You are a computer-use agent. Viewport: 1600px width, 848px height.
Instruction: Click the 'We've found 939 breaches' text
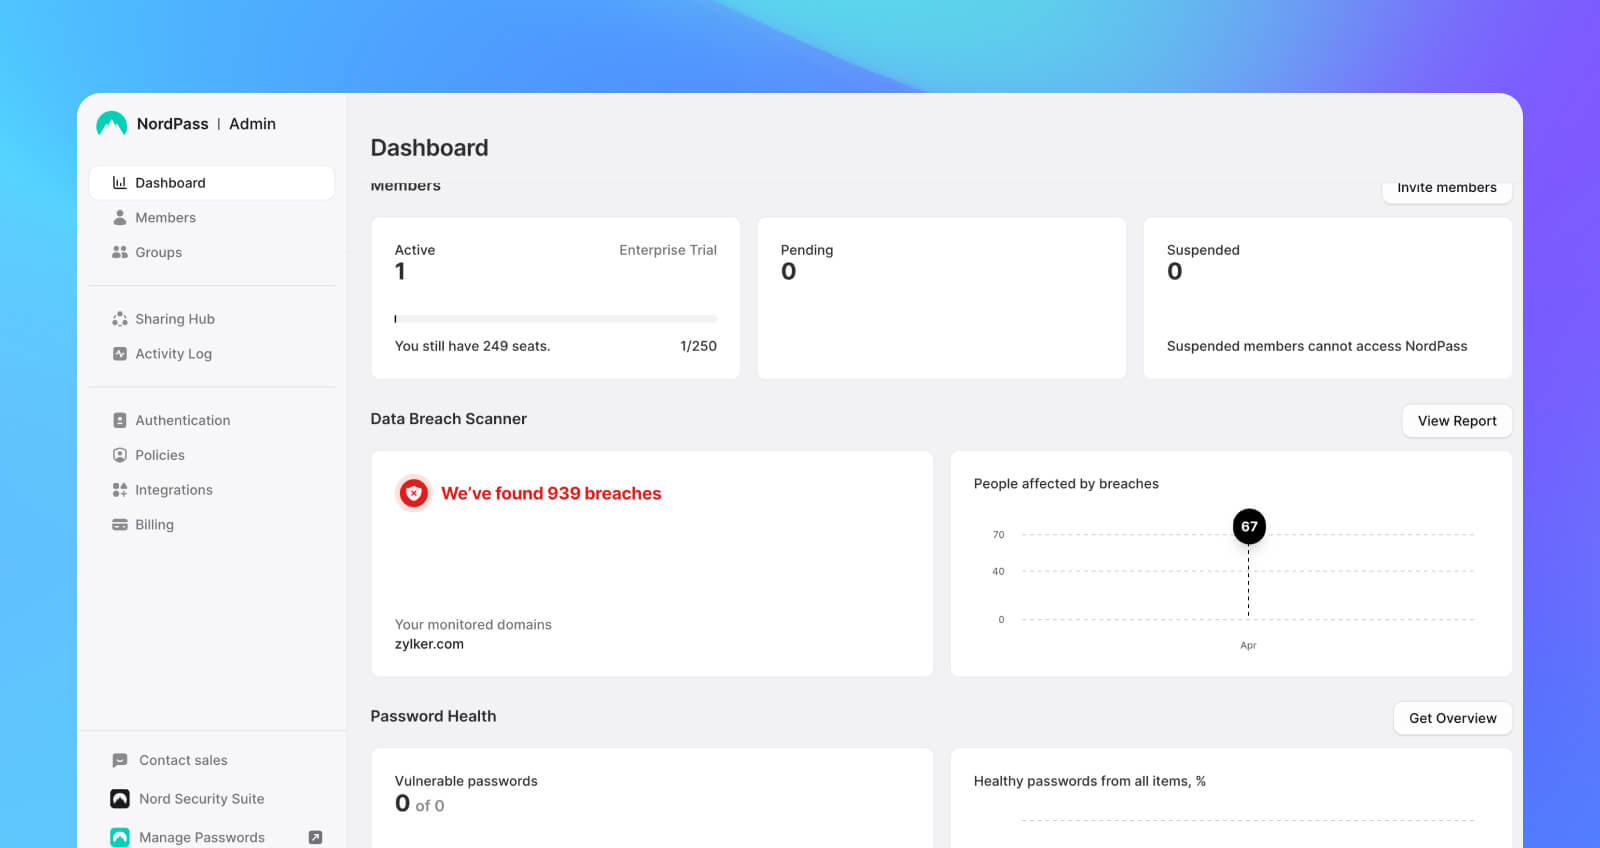click(551, 493)
